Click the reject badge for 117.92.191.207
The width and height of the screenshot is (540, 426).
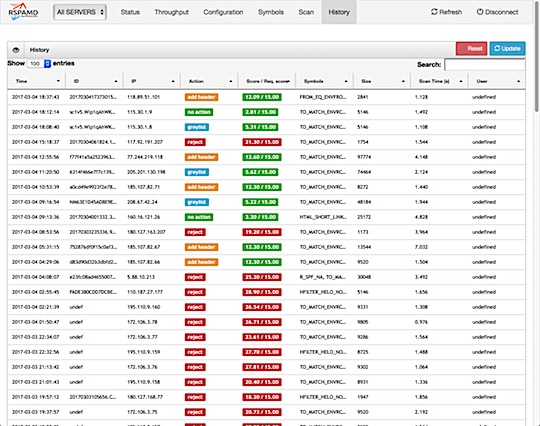[195, 142]
